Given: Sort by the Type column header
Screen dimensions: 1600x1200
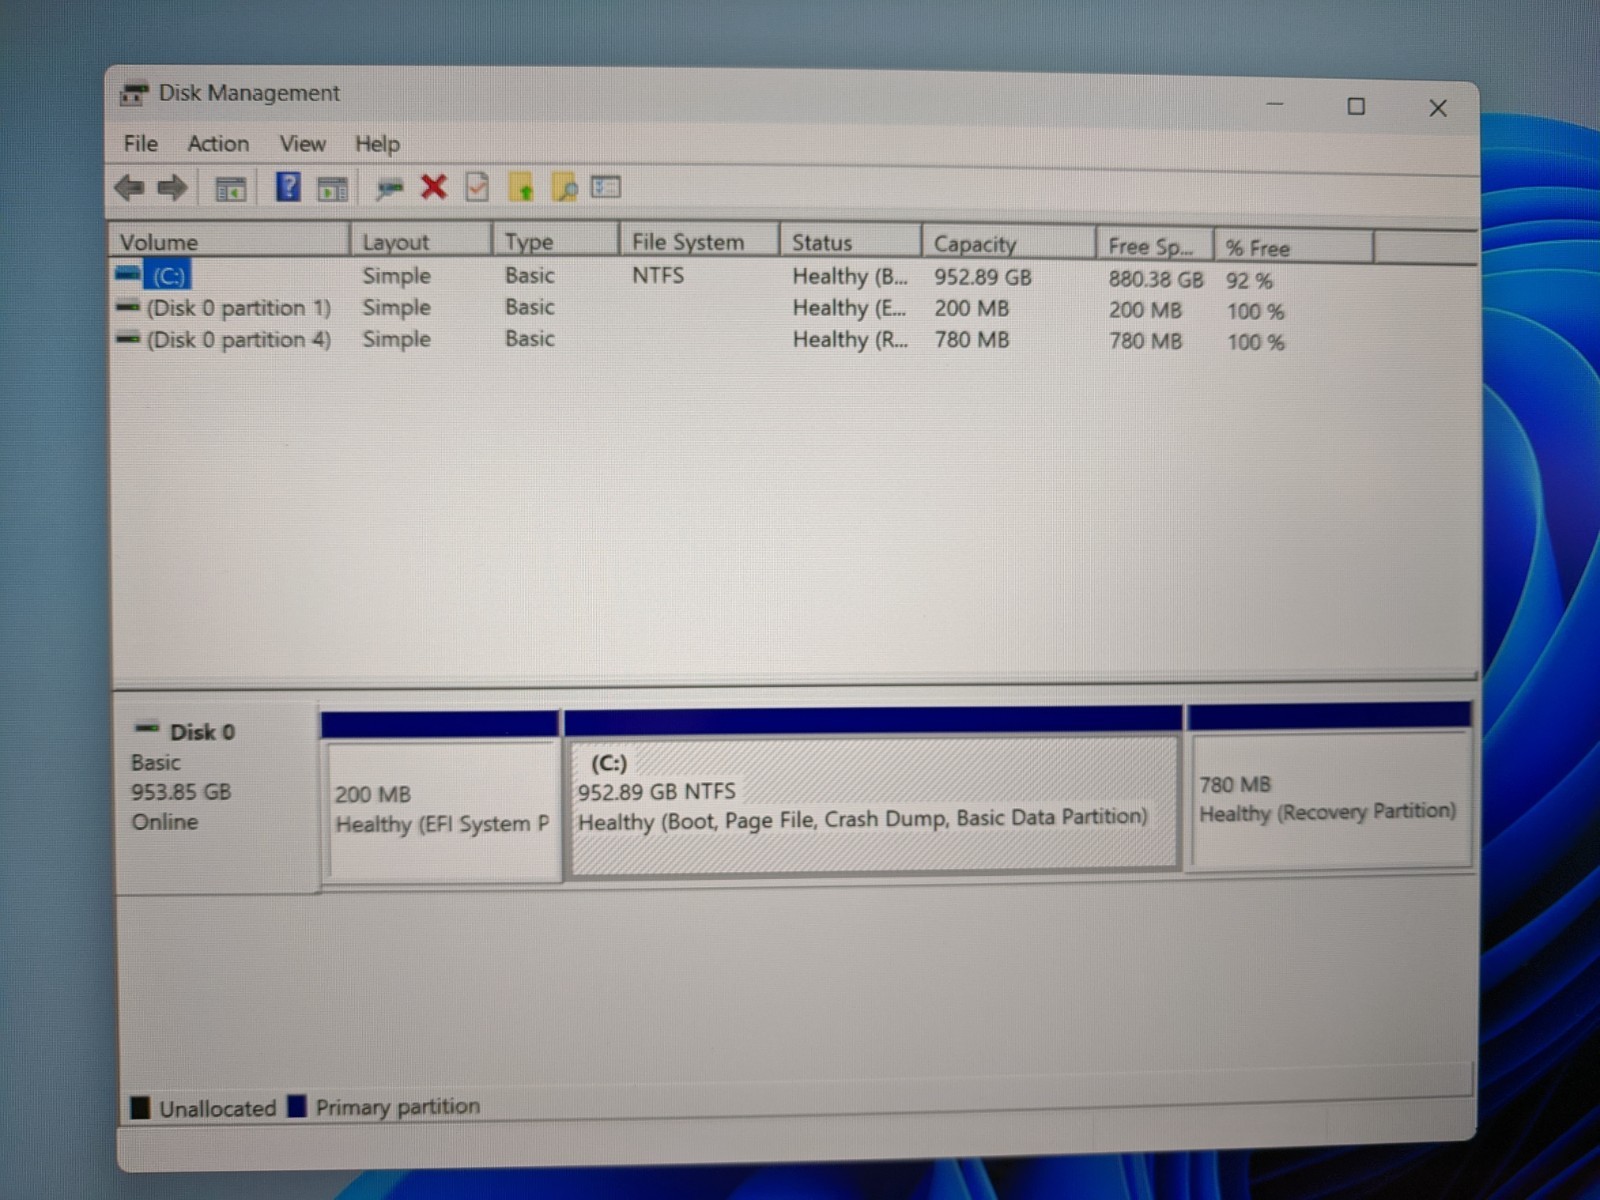Looking at the screenshot, I should 556,242.
